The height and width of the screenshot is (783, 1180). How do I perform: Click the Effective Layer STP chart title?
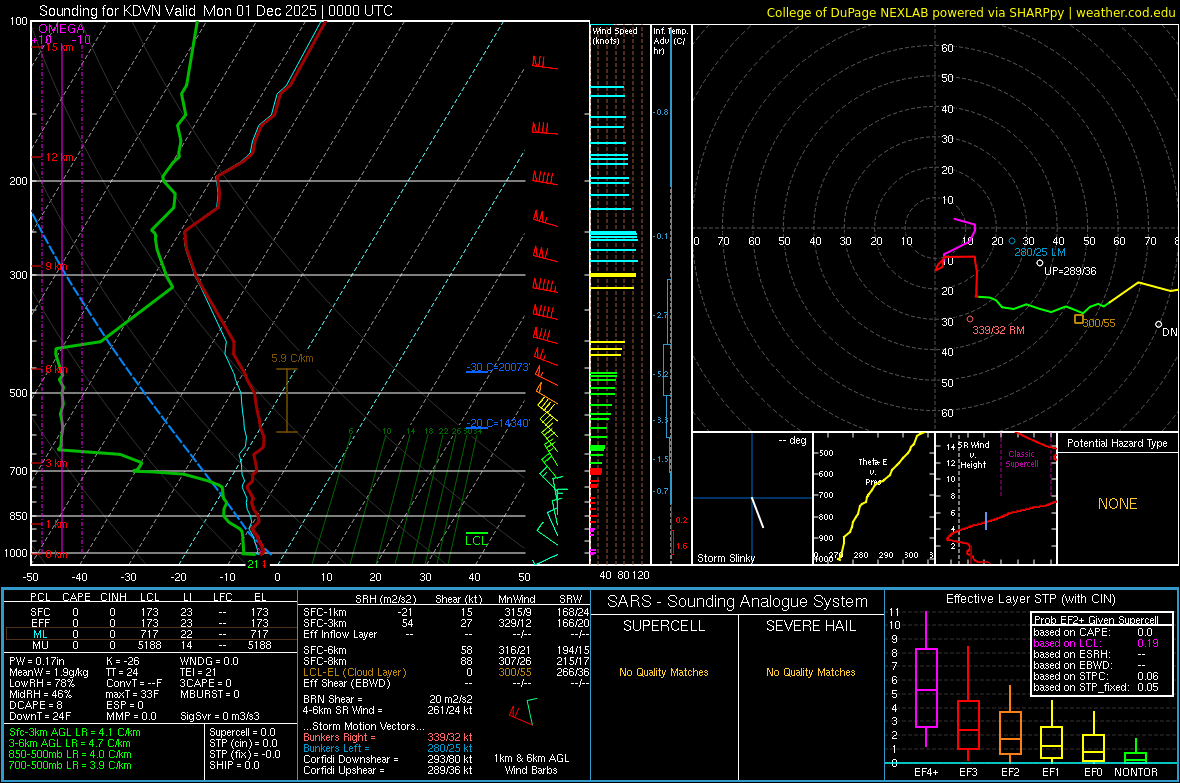pyautogui.click(x=1030, y=599)
